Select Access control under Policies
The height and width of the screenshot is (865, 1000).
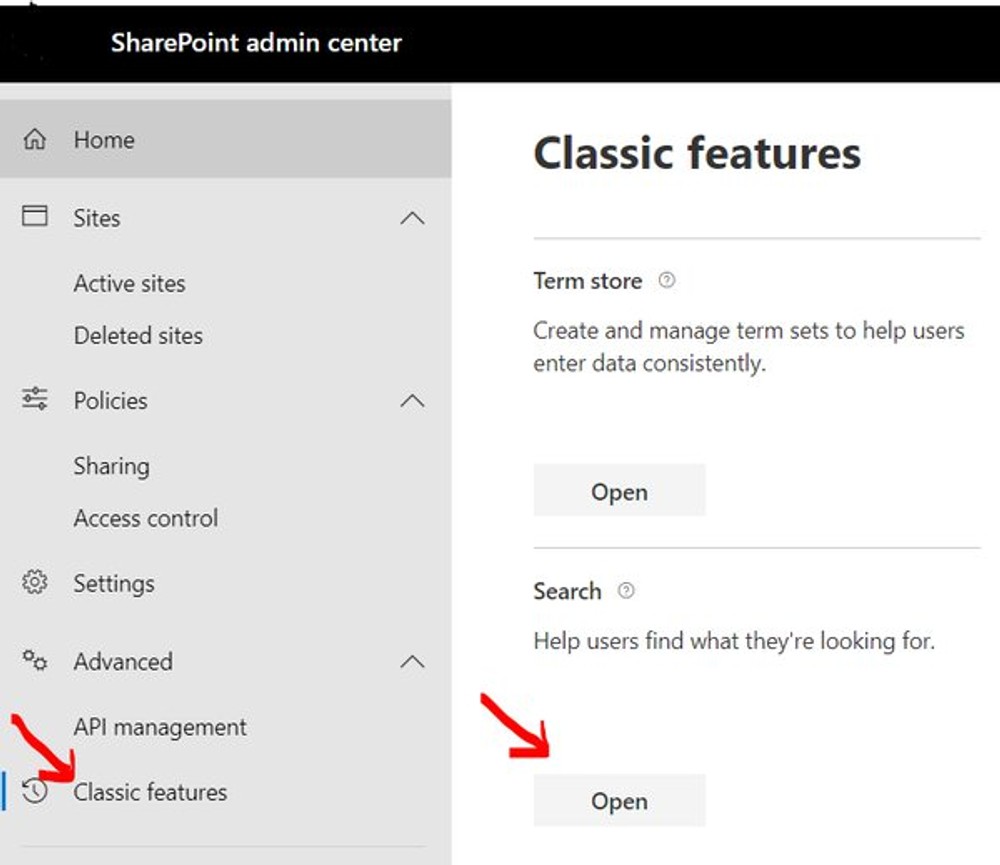click(x=145, y=518)
